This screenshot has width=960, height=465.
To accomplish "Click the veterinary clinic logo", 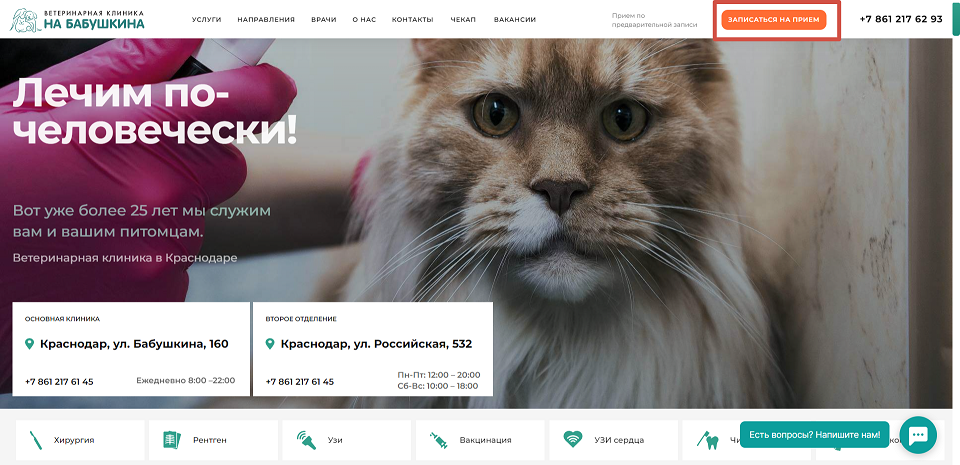I will coord(78,20).
